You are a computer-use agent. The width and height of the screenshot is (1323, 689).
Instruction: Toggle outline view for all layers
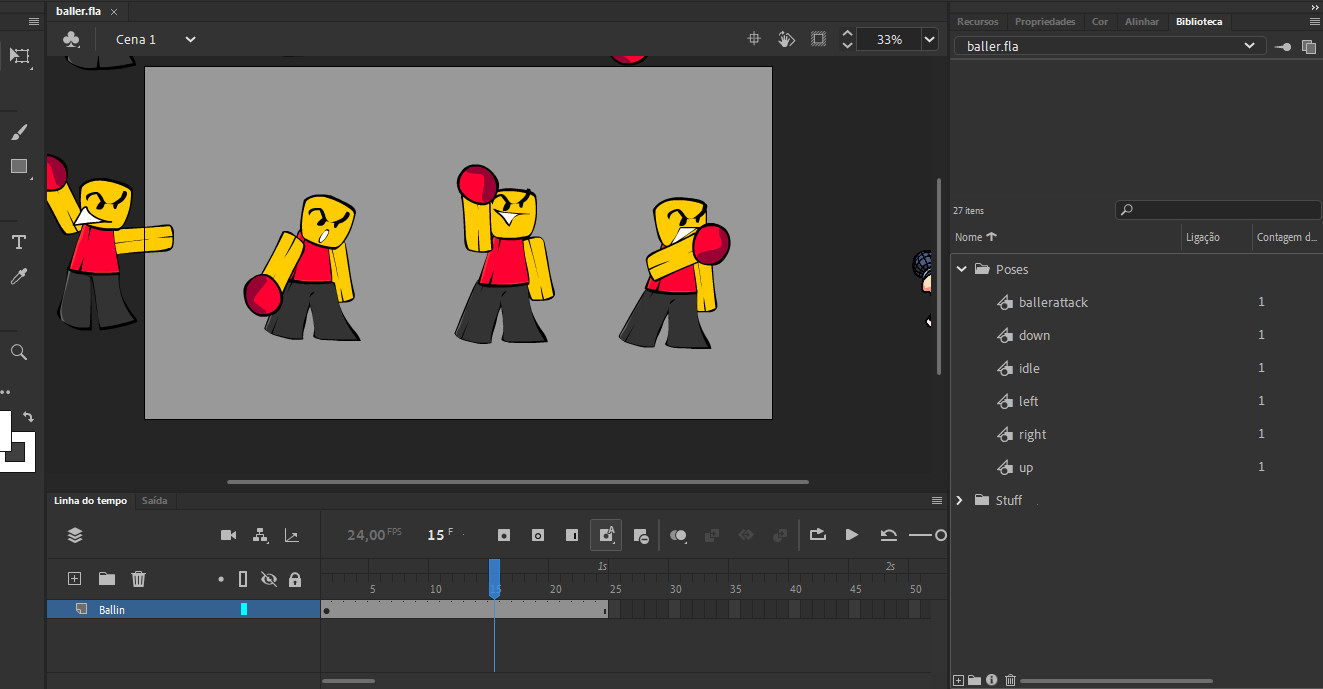(x=243, y=579)
